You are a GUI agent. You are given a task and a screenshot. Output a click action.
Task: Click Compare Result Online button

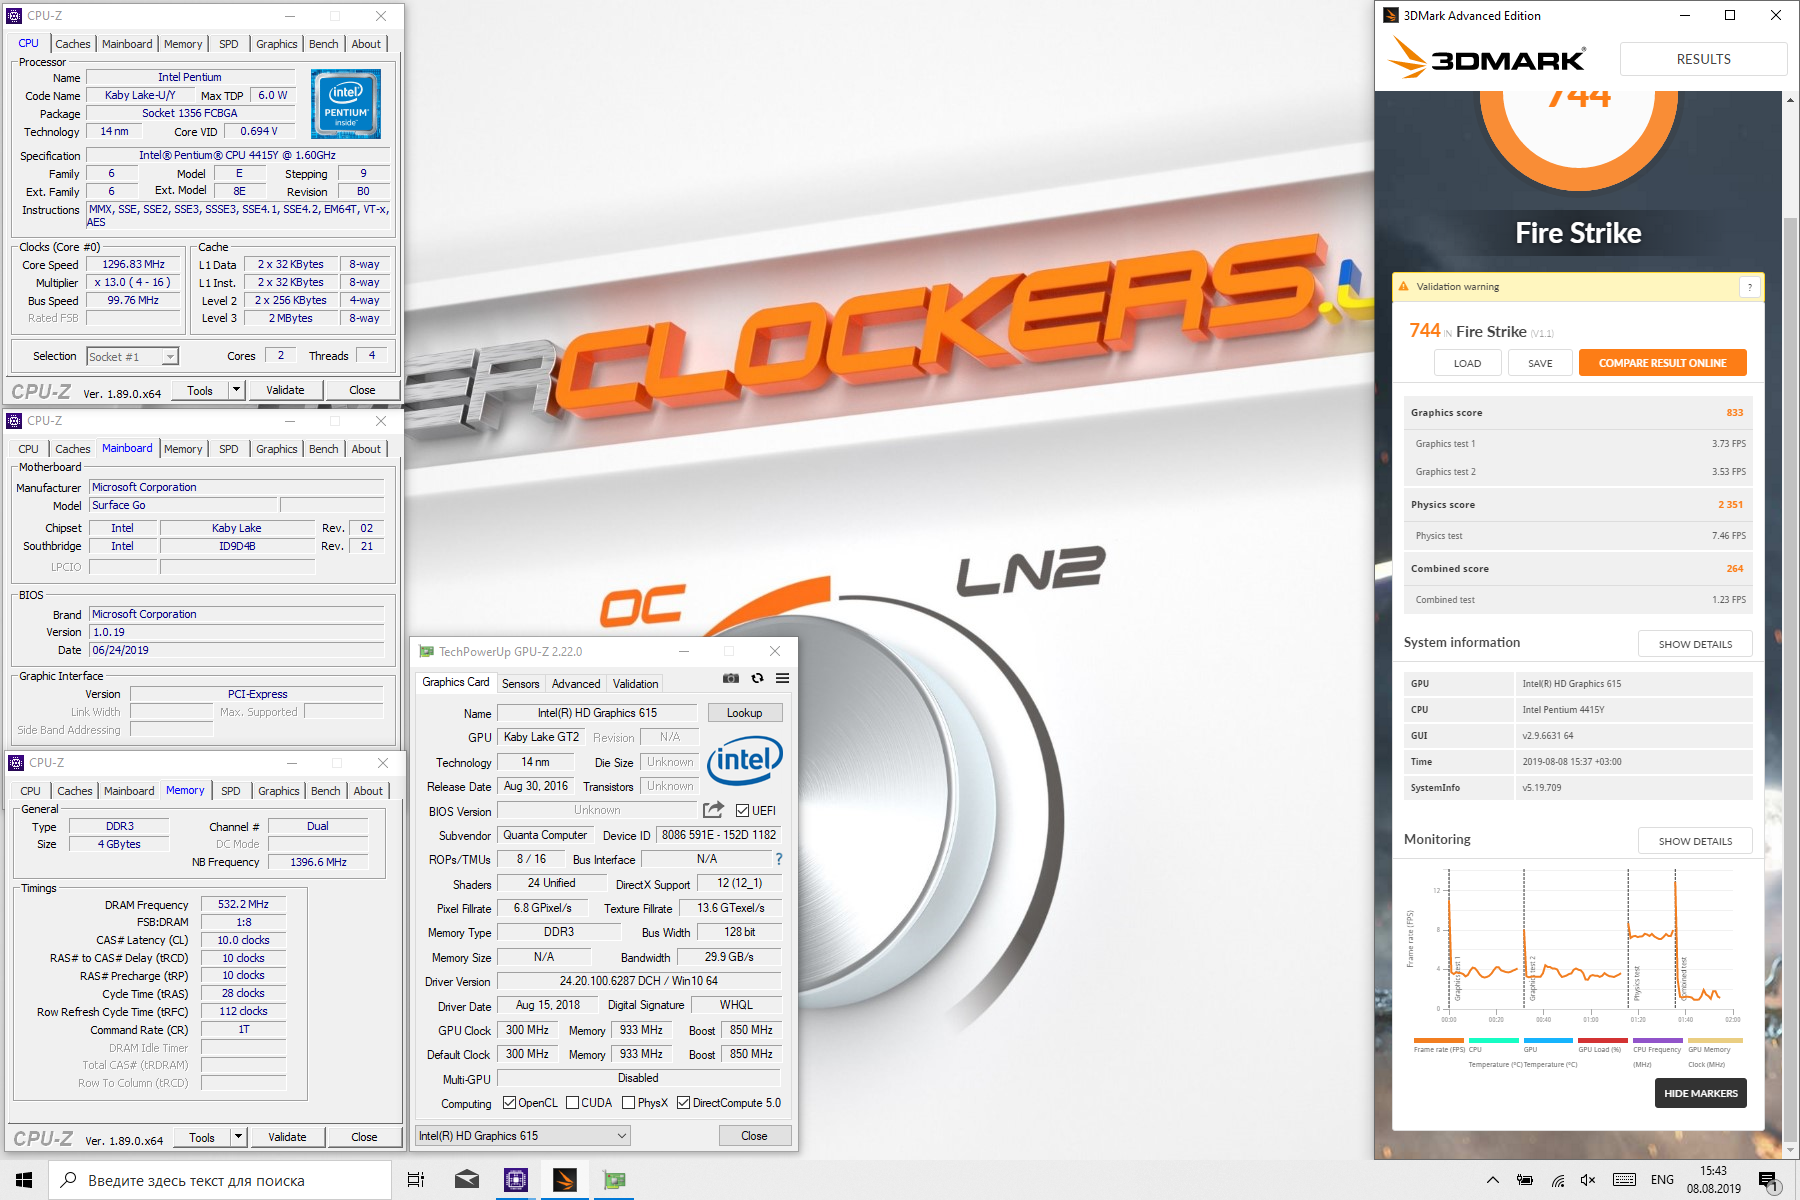[1662, 363]
